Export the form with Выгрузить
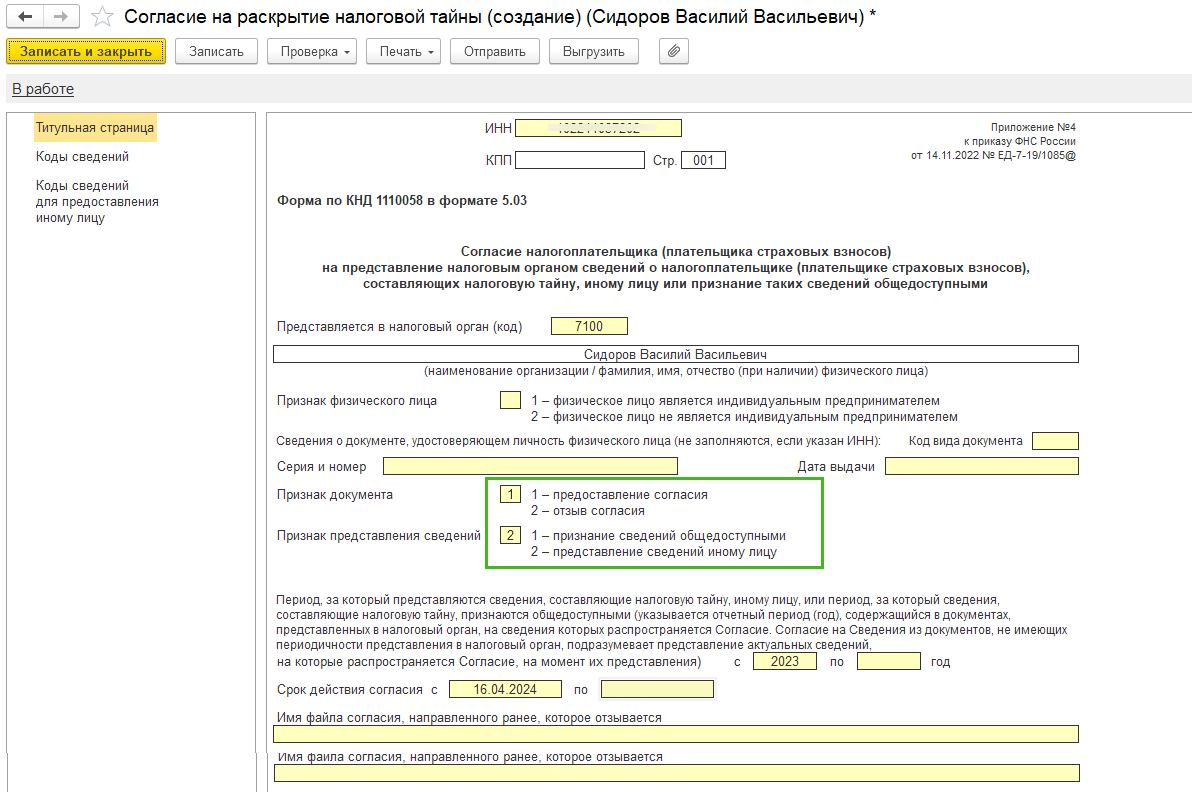This screenshot has height=792, width=1192. (x=594, y=52)
